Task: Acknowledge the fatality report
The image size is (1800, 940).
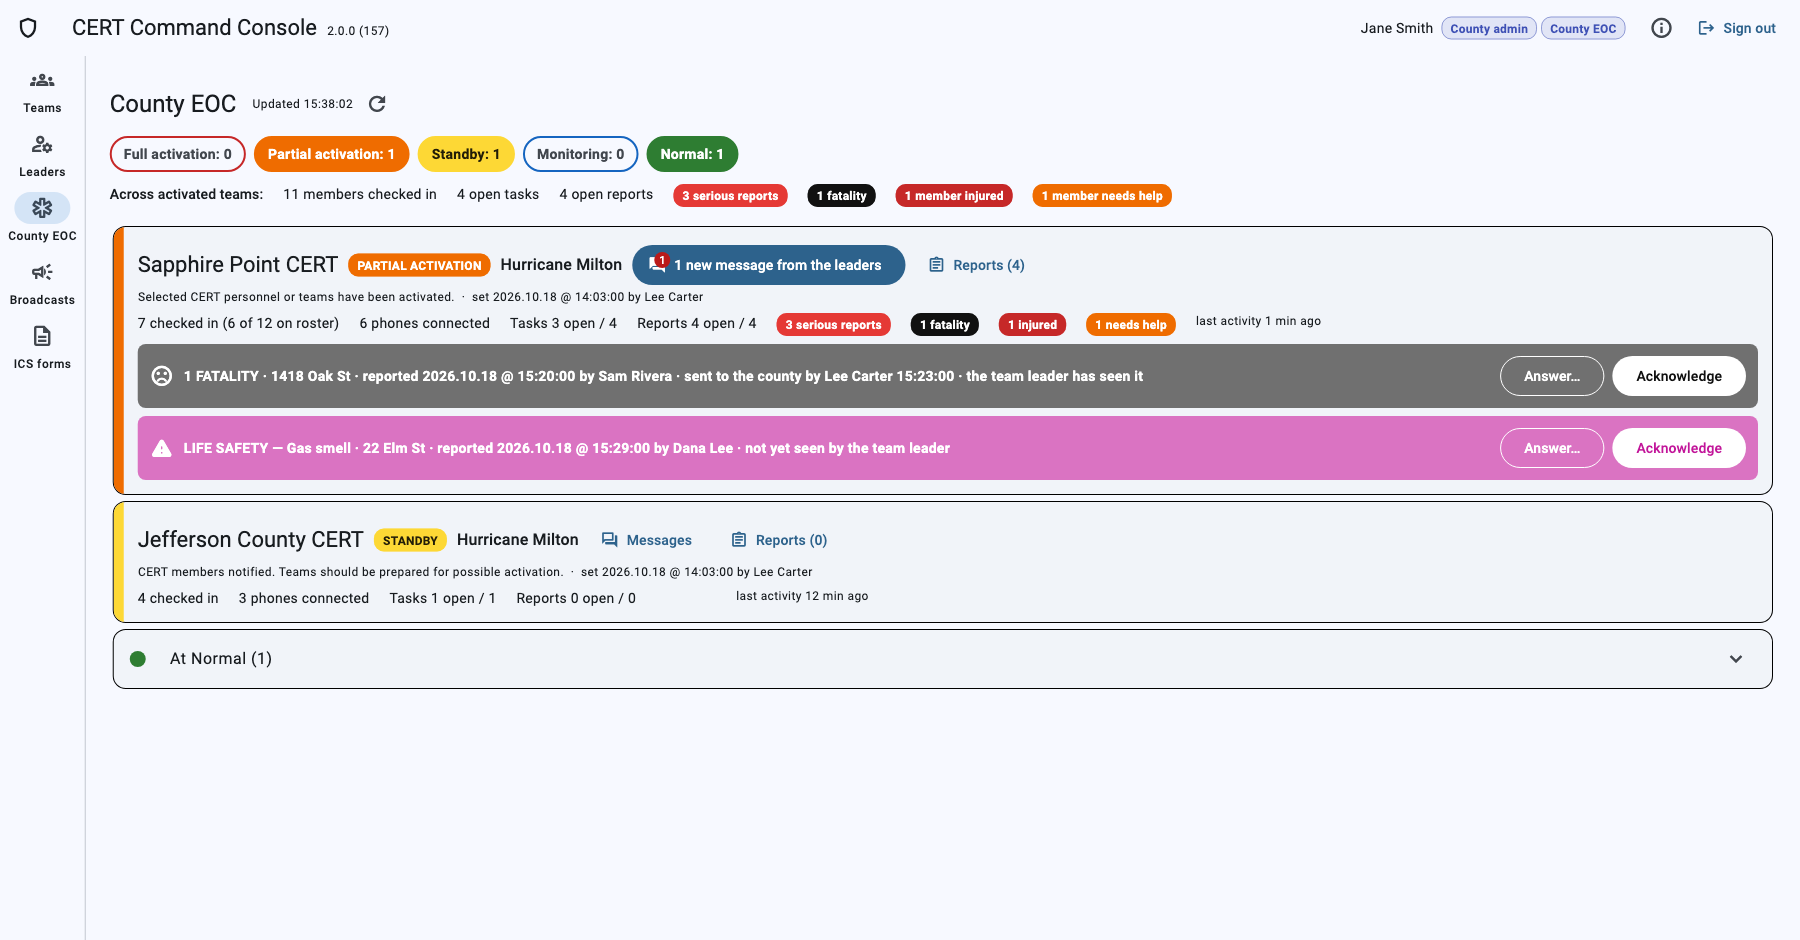Action: pyautogui.click(x=1679, y=376)
